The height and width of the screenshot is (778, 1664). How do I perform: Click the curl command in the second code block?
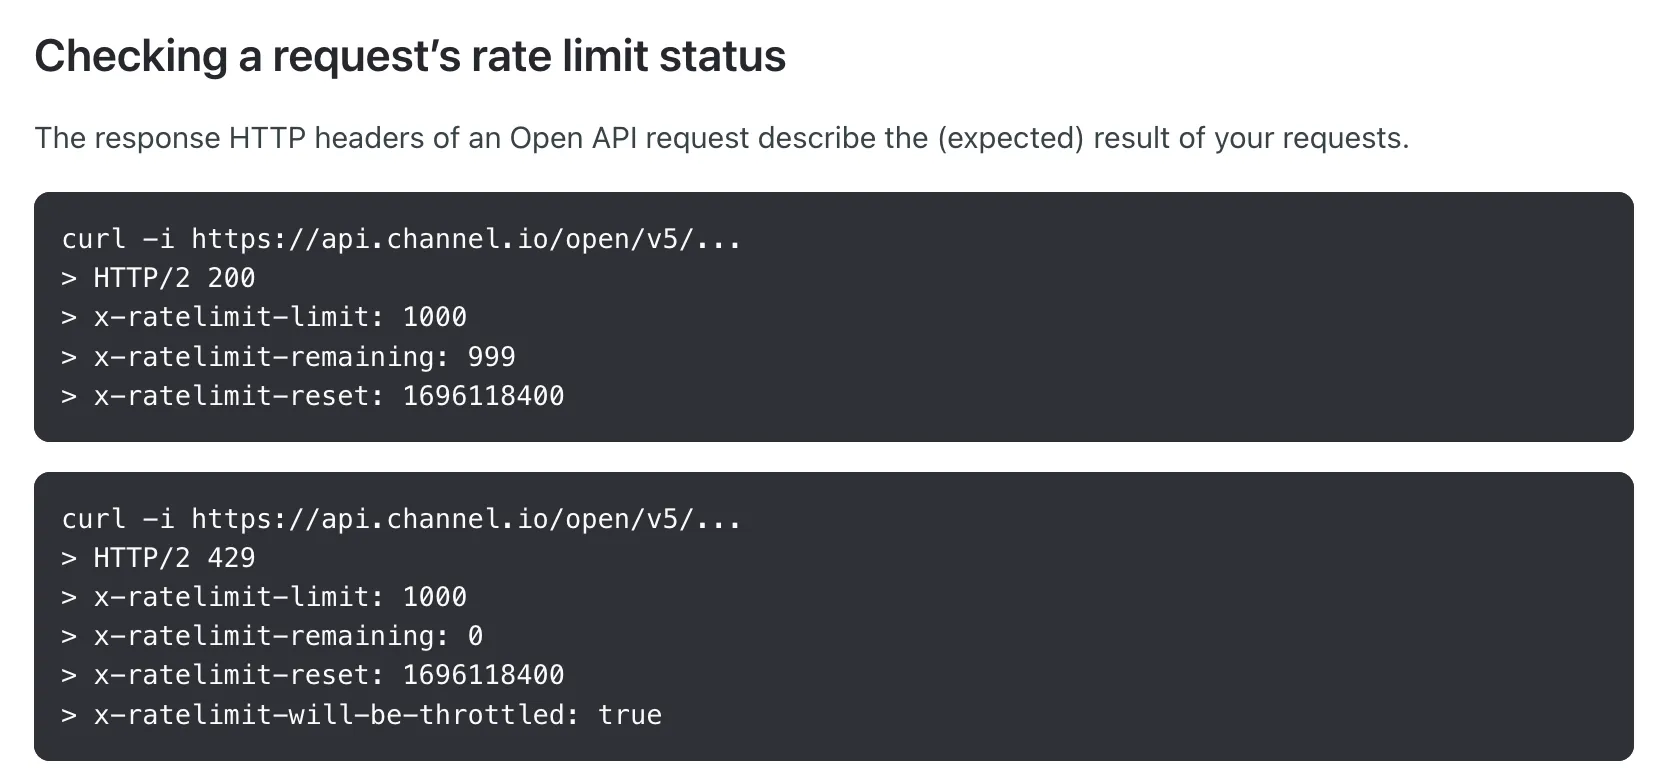pos(401,519)
